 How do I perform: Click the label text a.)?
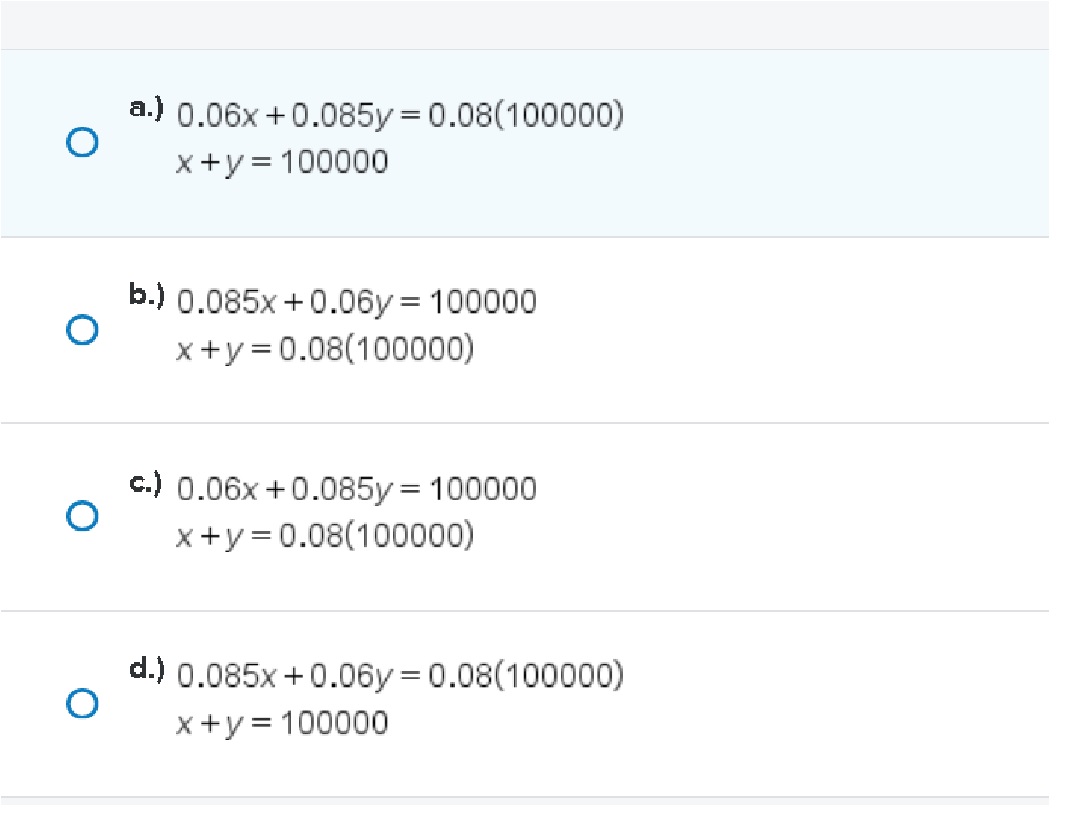point(144,103)
